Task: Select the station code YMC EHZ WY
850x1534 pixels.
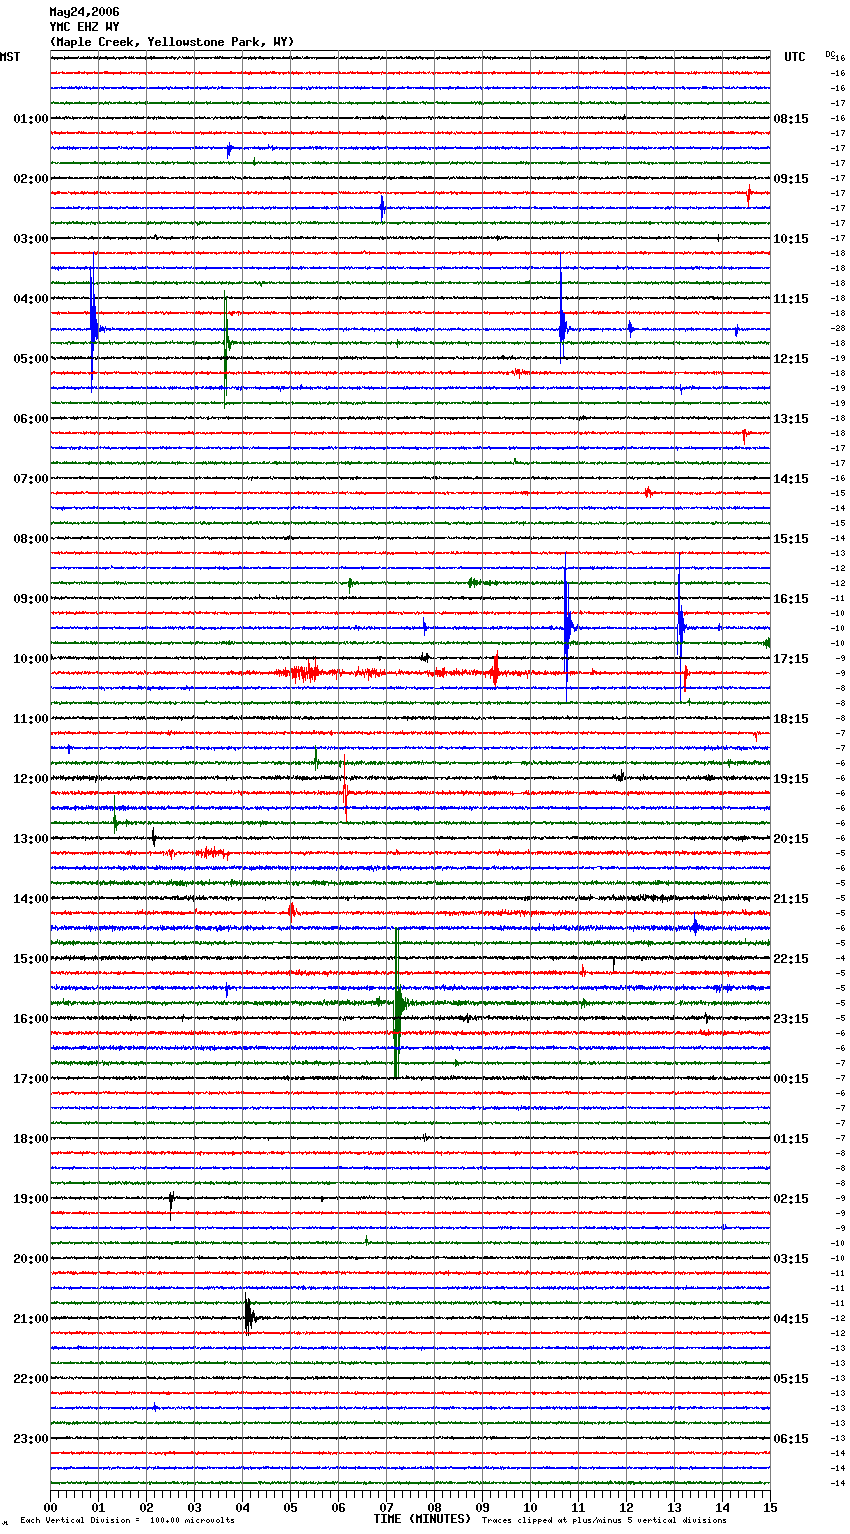Action: [x=84, y=27]
